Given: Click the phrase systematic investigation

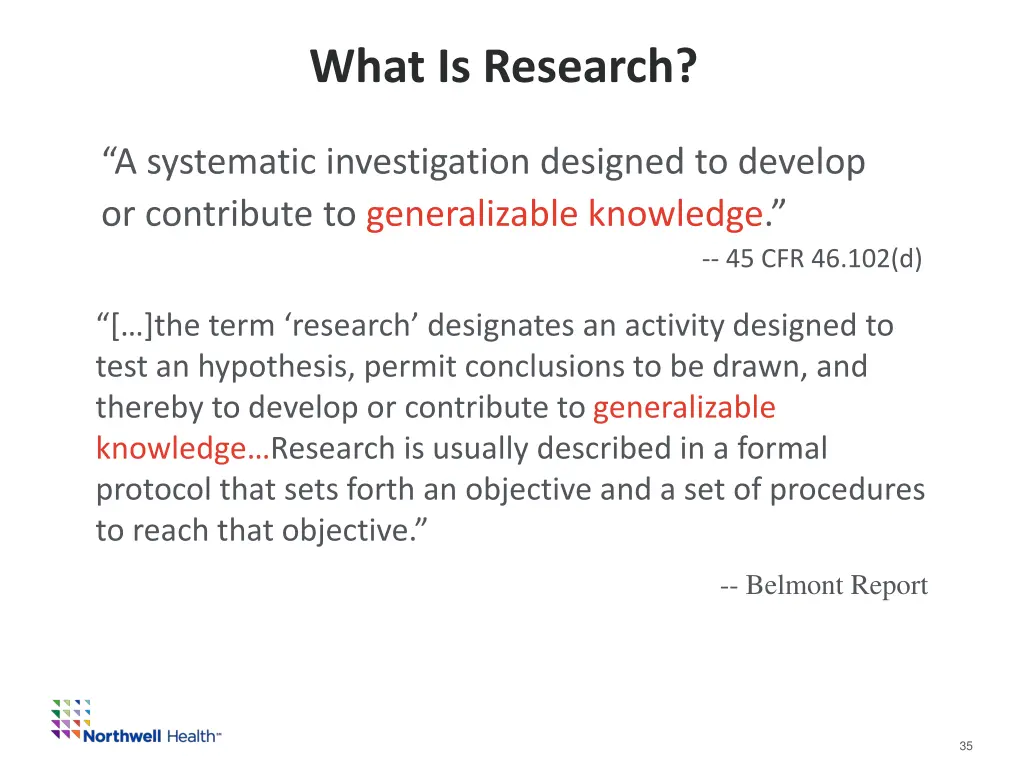Looking at the screenshot, I should point(335,161).
